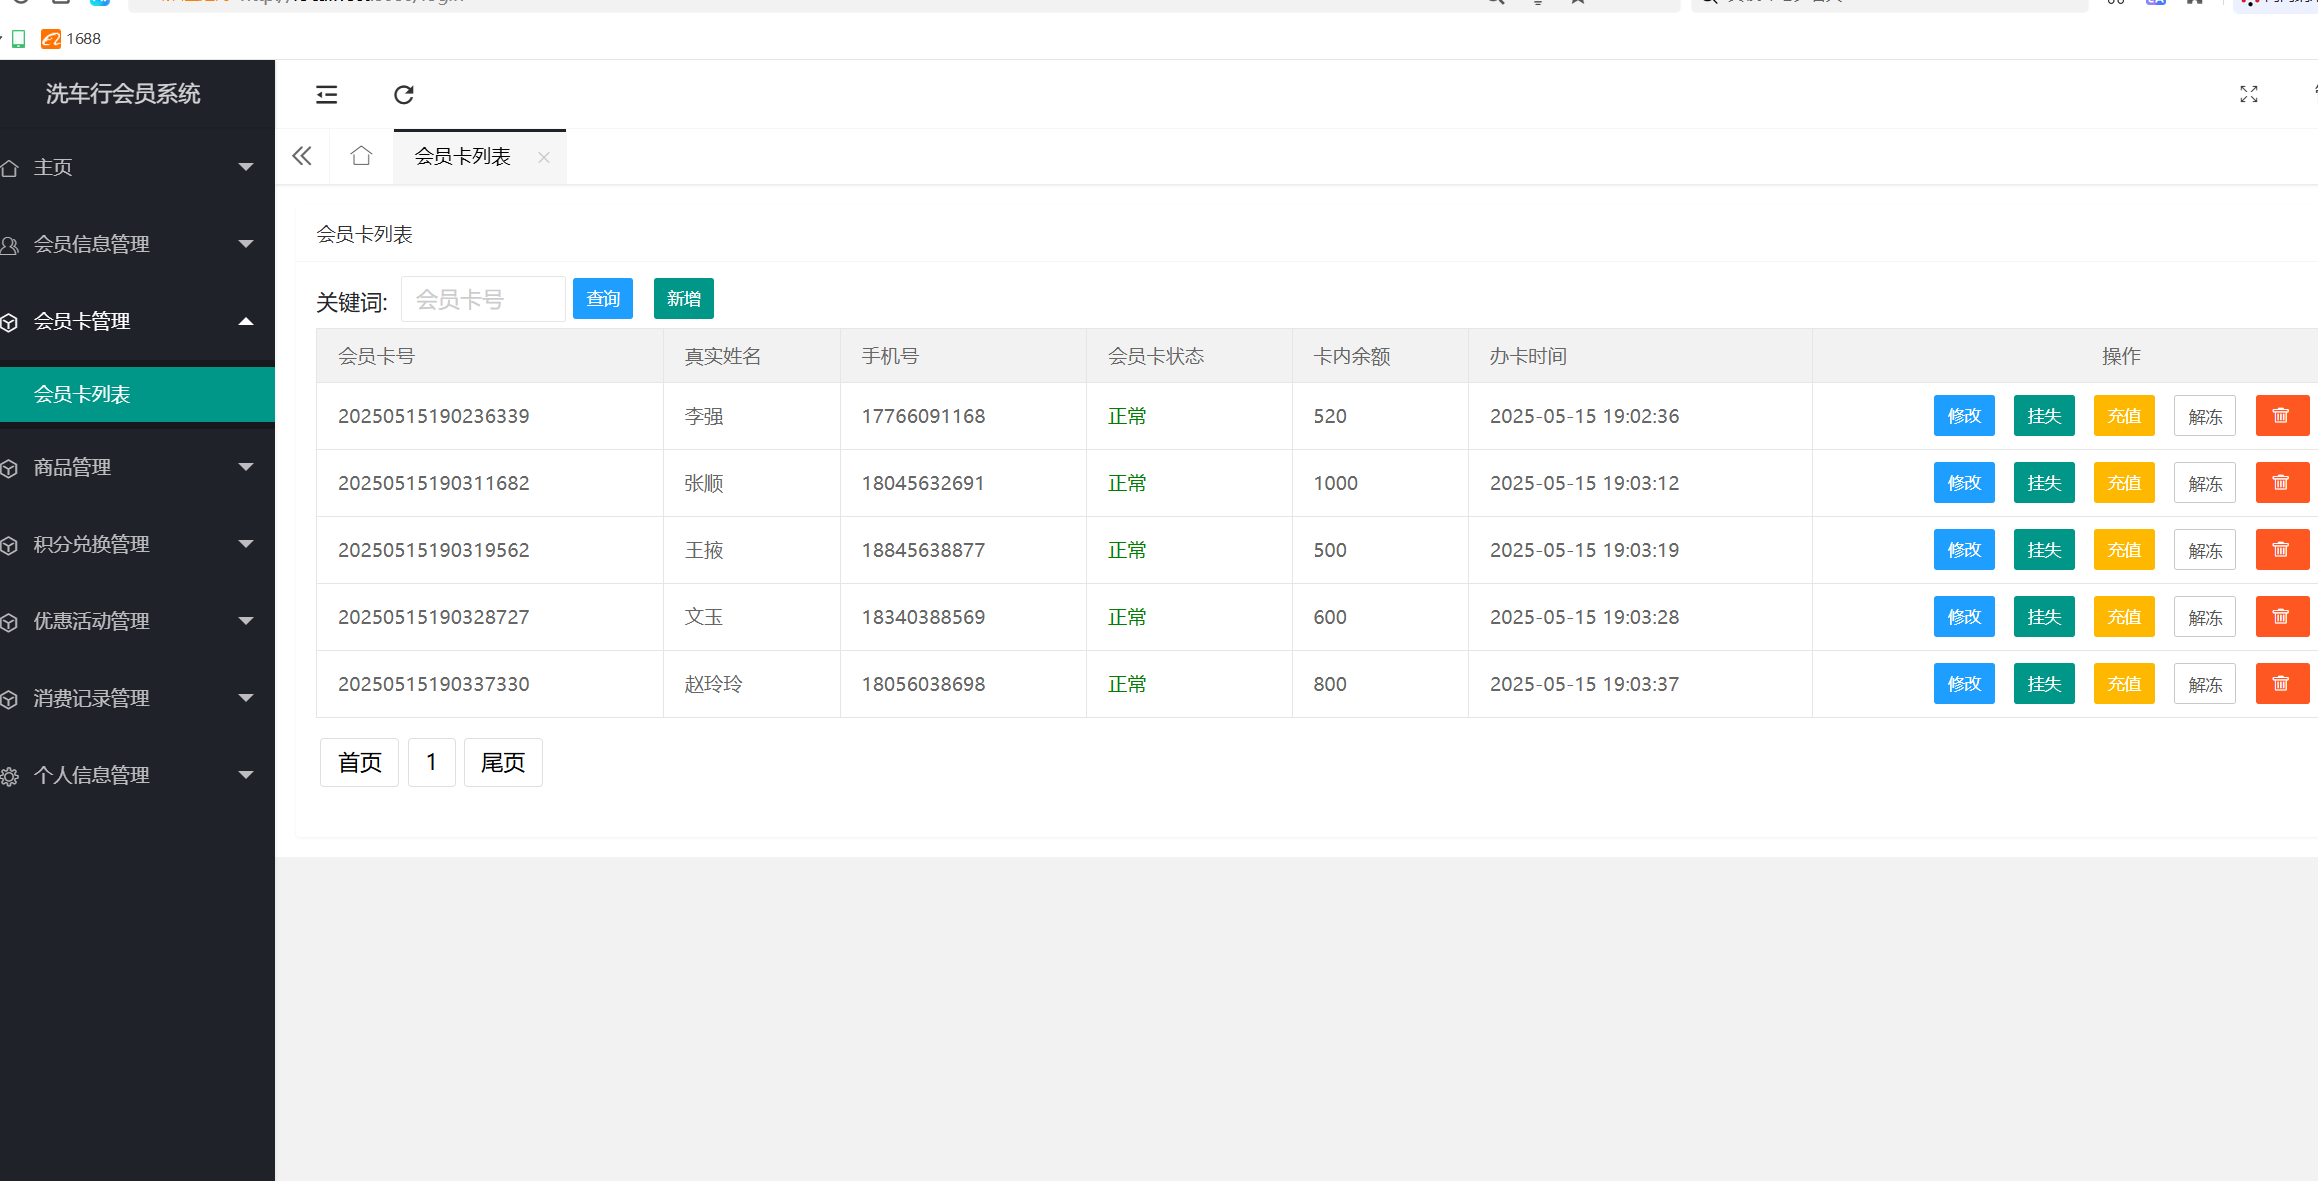Click the double-left arrow tab scroll icon

click(x=302, y=156)
